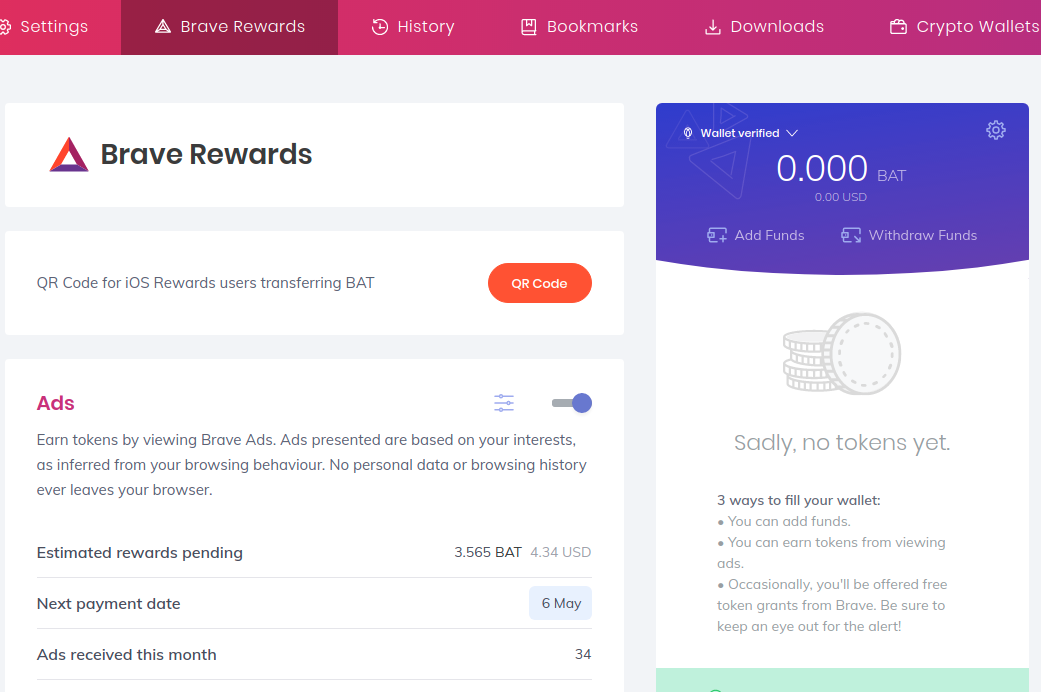Select the Withdraw Funds link

click(922, 236)
